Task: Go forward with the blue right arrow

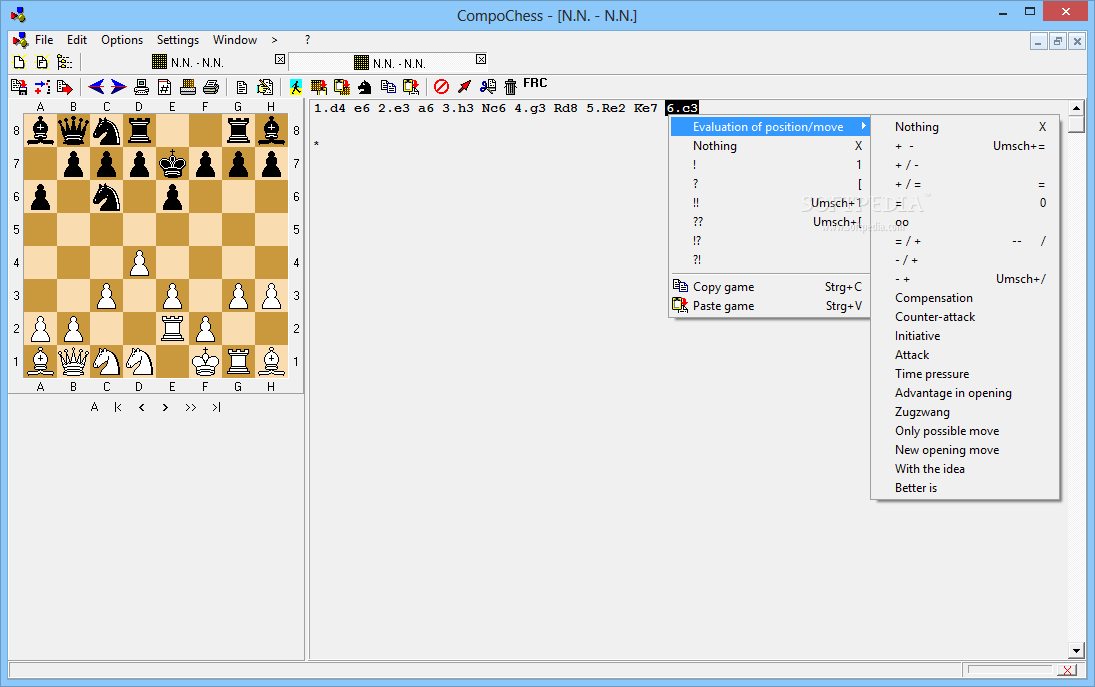Action: pyautogui.click(x=118, y=87)
